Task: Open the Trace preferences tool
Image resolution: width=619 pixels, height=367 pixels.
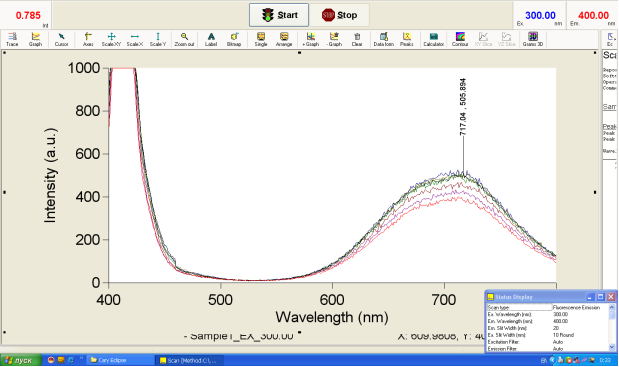Action: coord(12,39)
